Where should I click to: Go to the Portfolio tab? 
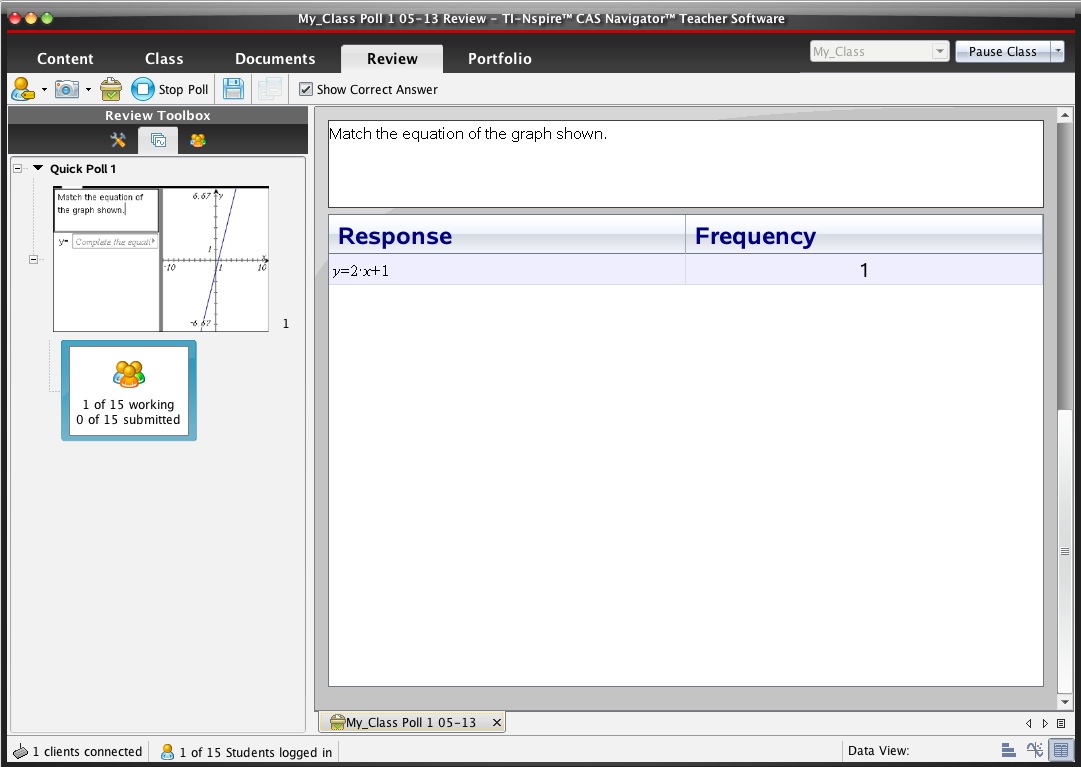pos(499,59)
